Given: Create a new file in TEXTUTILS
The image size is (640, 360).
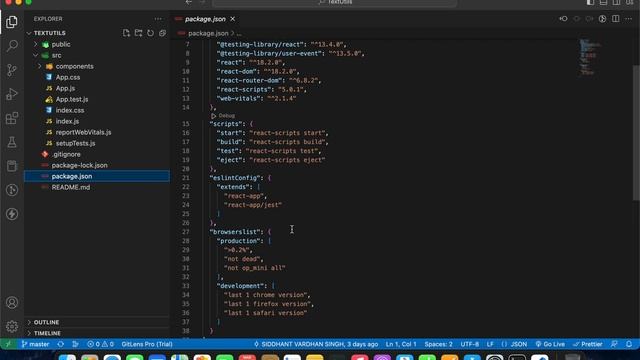Looking at the screenshot, I should click(126, 33).
